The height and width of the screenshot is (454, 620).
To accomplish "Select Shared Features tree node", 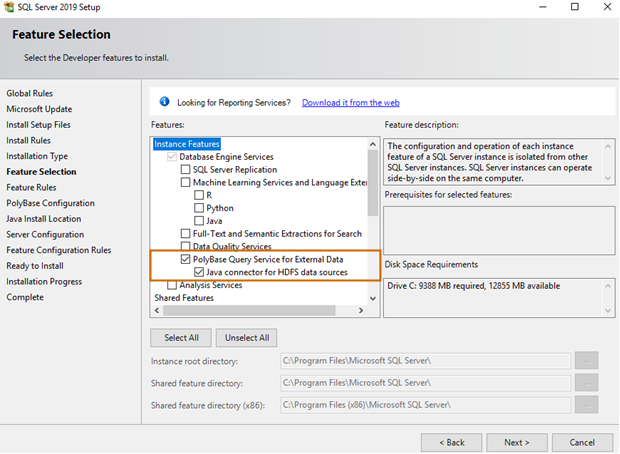I will coord(183,298).
